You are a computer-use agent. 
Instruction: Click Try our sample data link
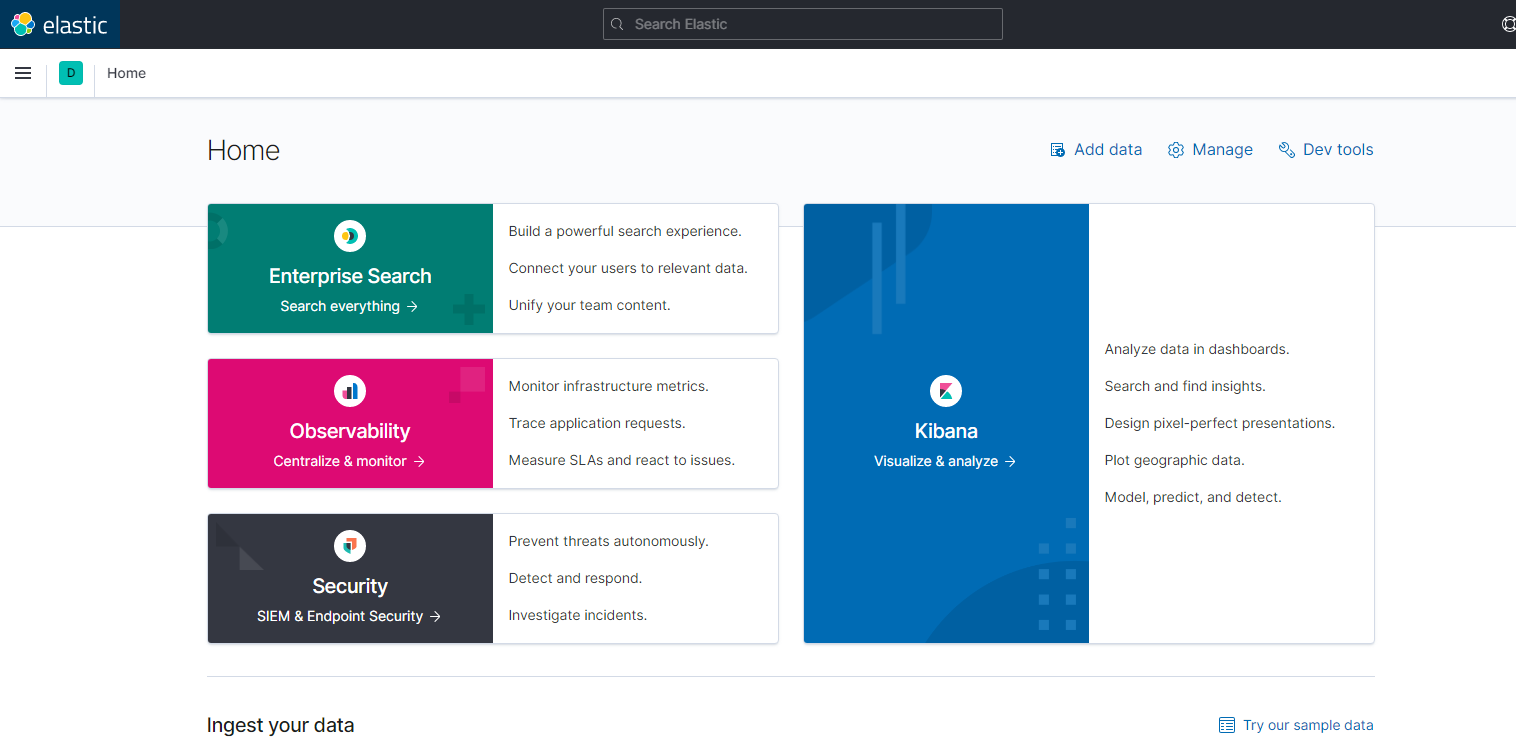1296,726
